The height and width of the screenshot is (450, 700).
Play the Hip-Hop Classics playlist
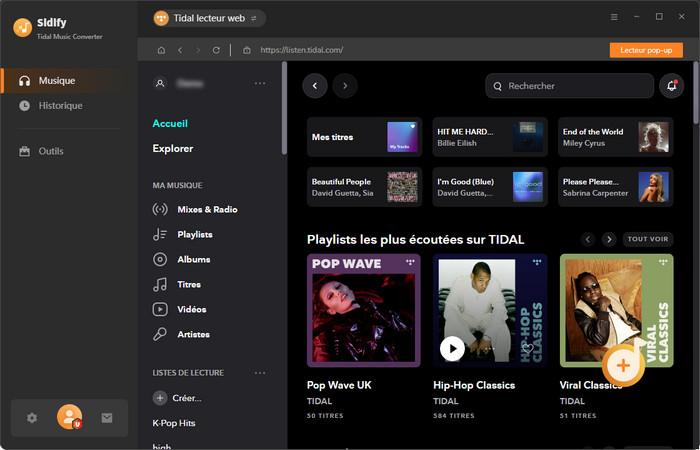point(452,348)
